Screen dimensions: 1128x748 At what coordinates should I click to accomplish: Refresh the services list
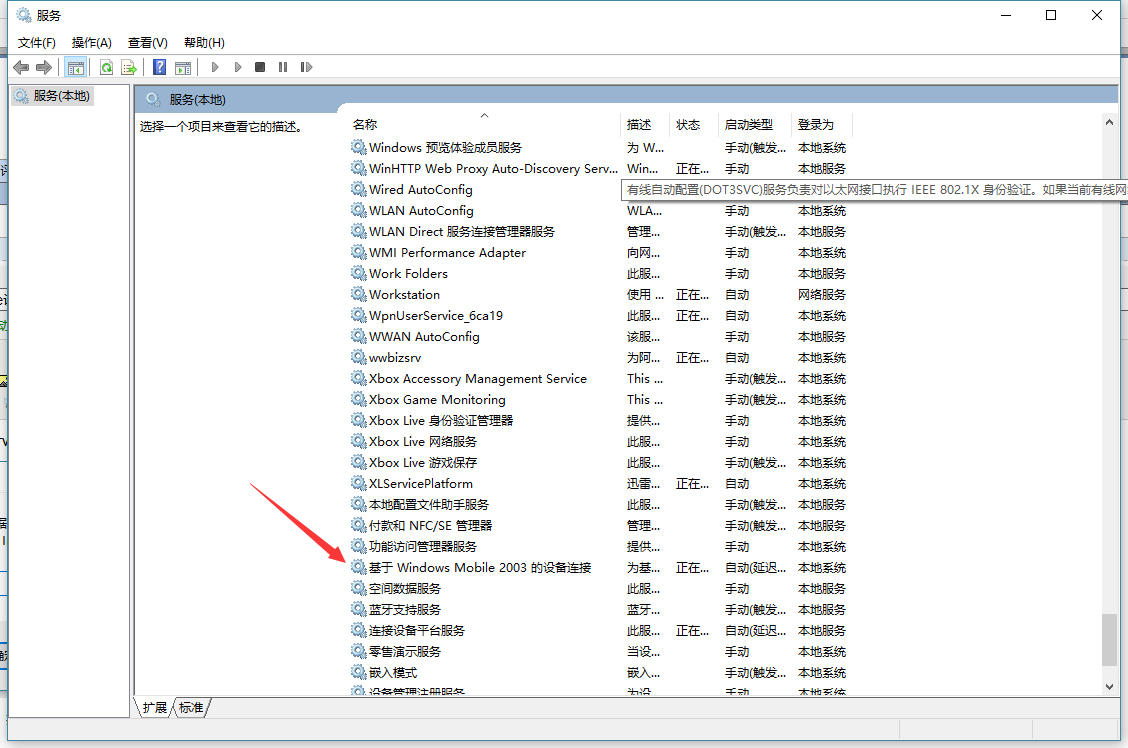click(x=107, y=66)
